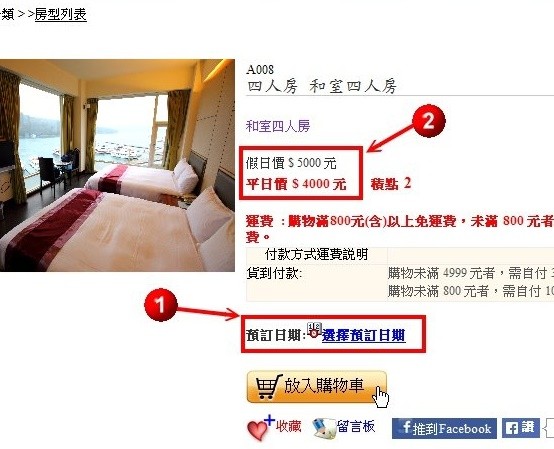Image resolution: width=554 pixels, height=449 pixels.
Task: Click the Facebook logo on 推到Facebook
Action: [x=406, y=428]
